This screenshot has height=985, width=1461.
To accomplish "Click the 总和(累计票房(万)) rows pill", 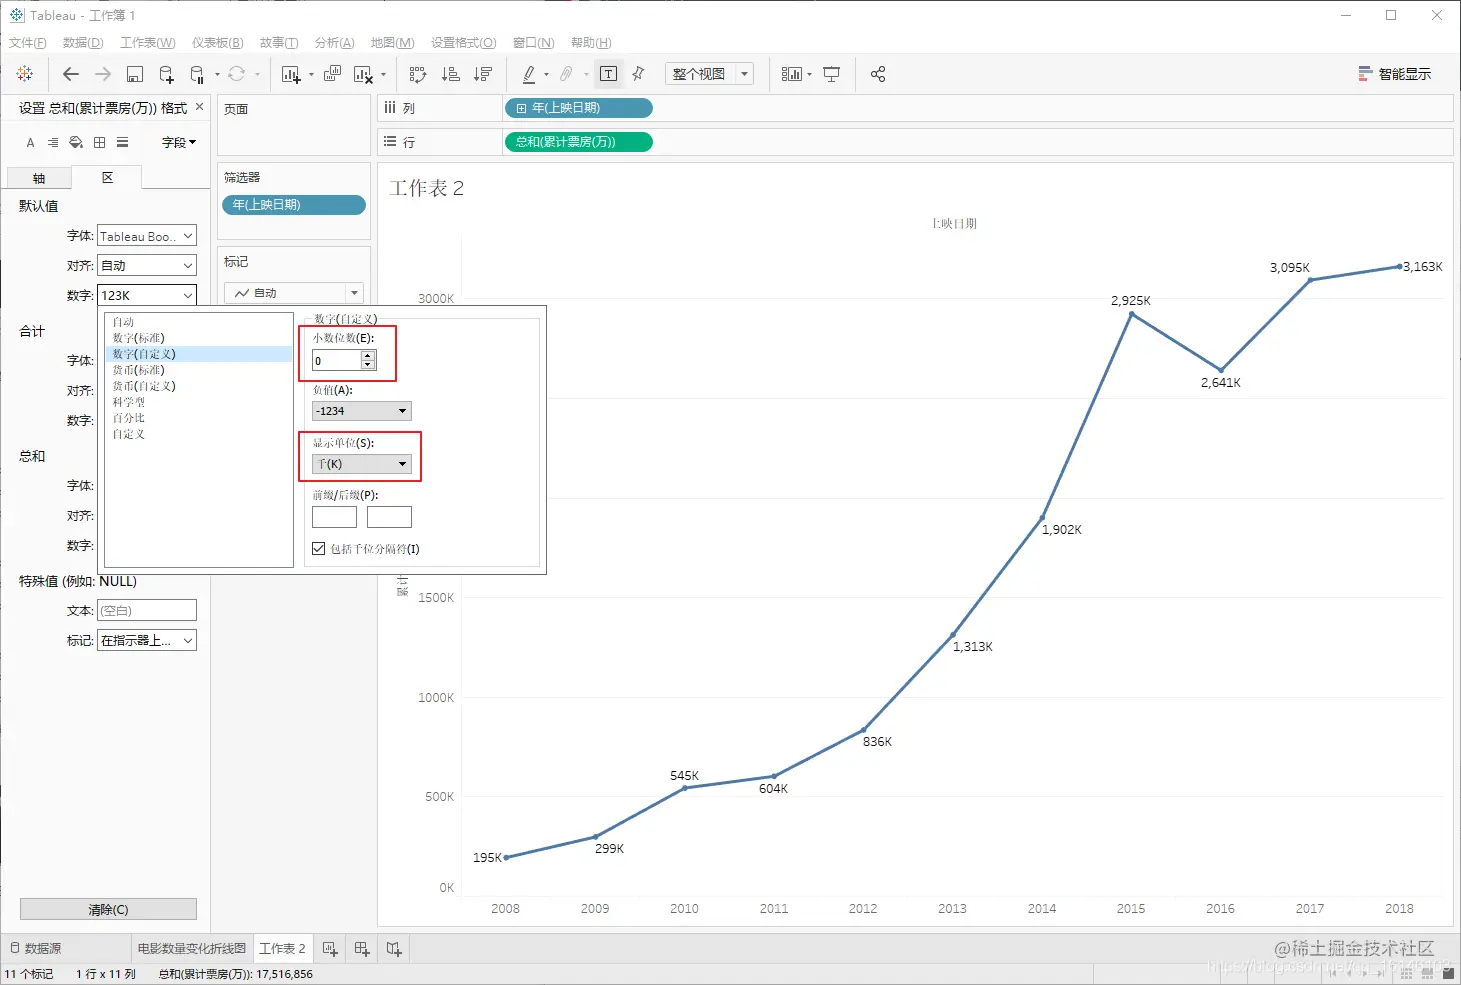I will pyautogui.click(x=578, y=142).
